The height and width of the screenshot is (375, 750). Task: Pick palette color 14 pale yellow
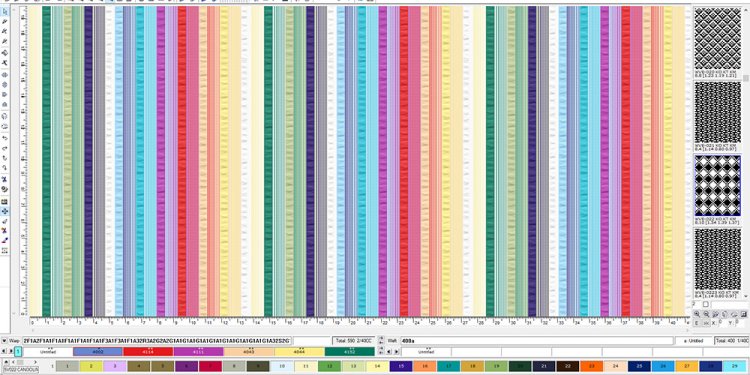(x=377, y=366)
